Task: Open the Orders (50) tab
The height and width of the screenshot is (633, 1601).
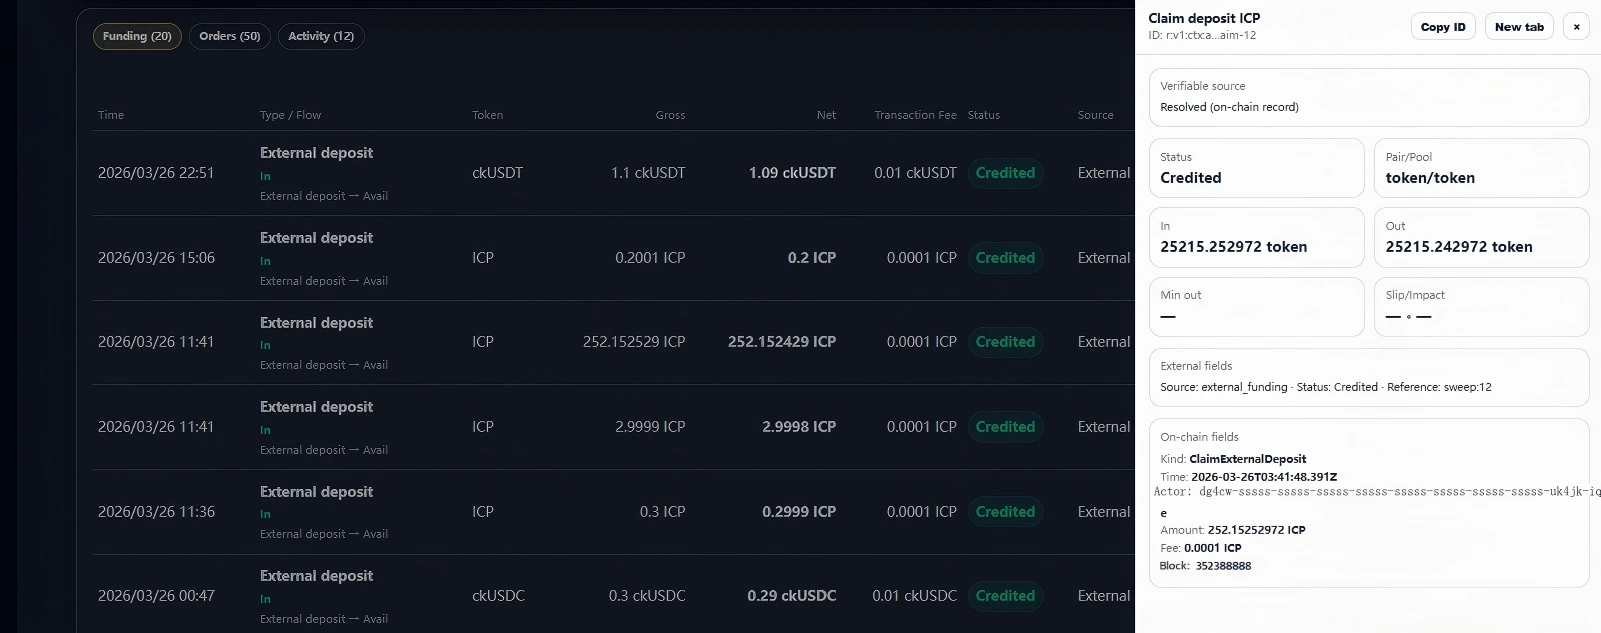Action: [x=229, y=36]
